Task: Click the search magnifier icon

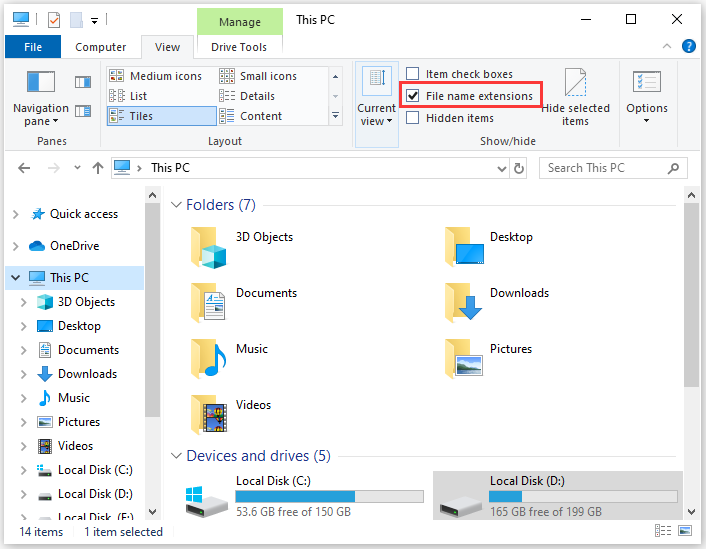Action: (x=673, y=168)
